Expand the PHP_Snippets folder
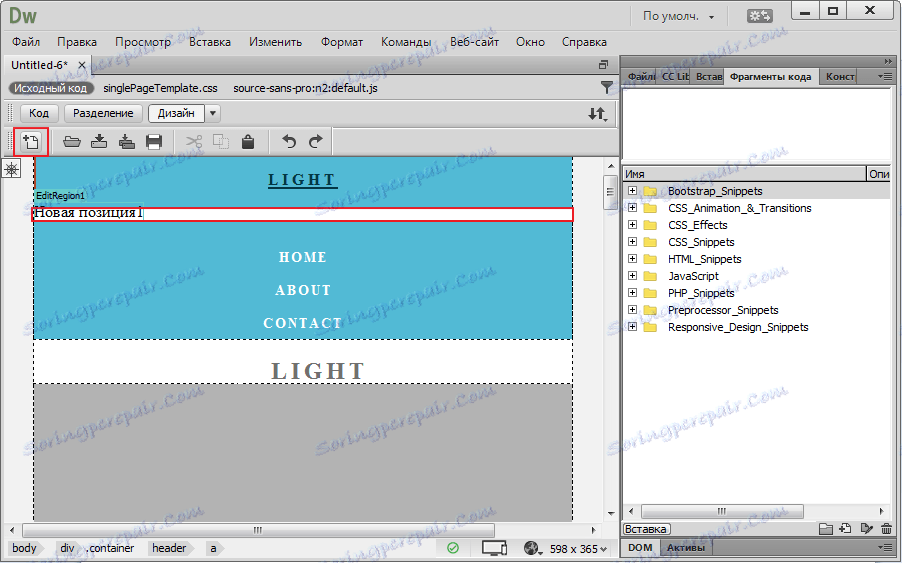The image size is (902, 563). (x=632, y=292)
